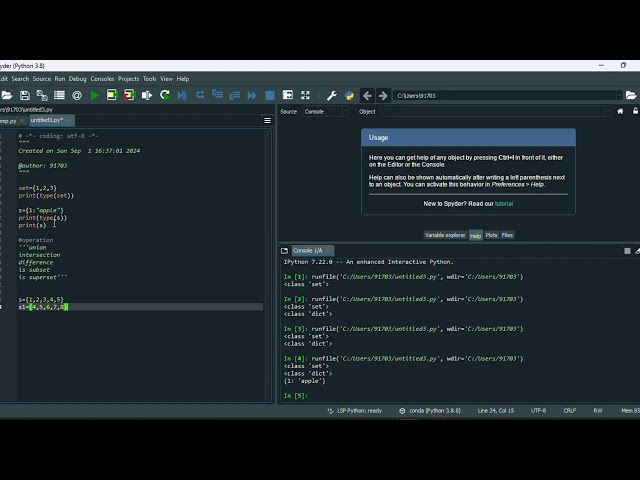Continue debug execution
The image size is (640, 480).
pos(252,96)
